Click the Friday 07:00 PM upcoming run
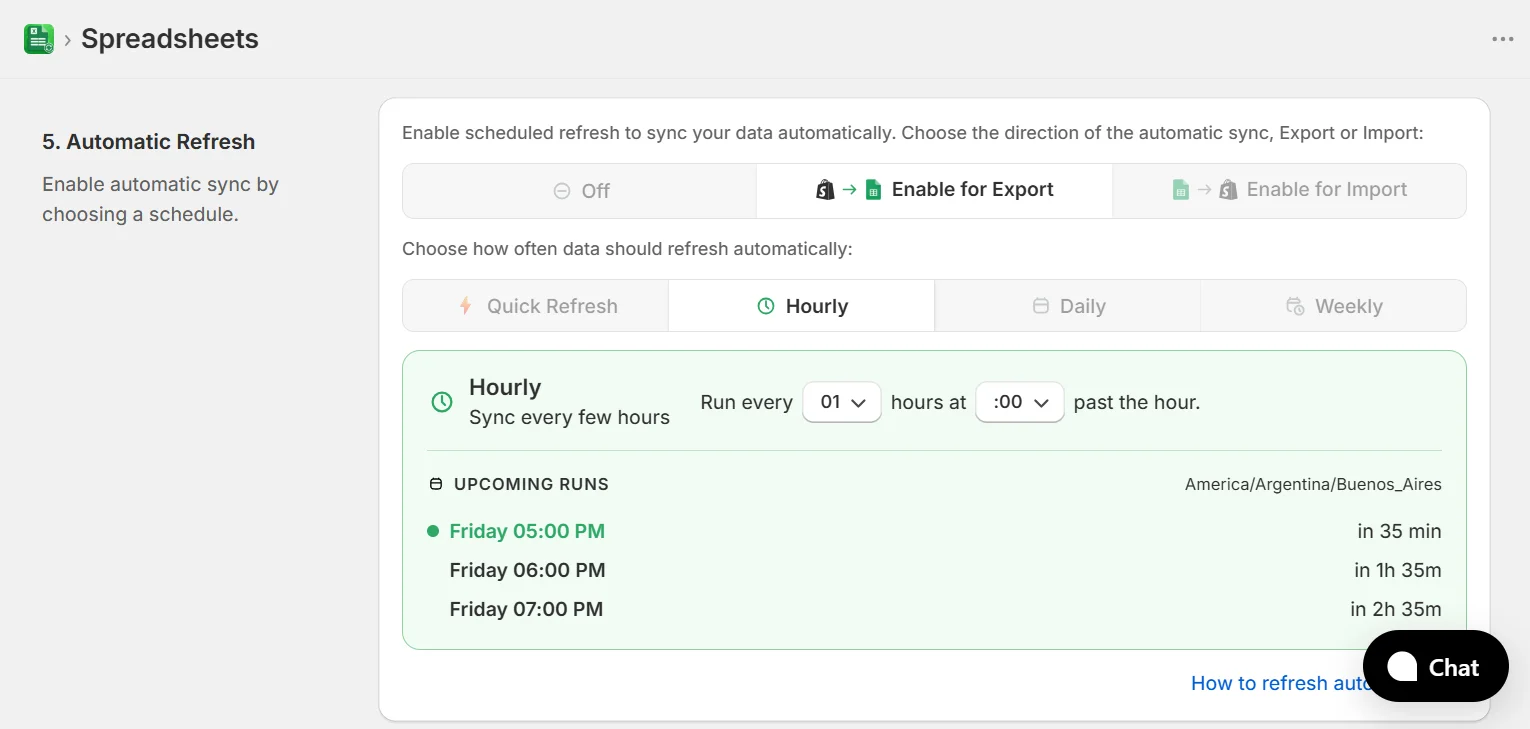Image resolution: width=1530 pixels, height=729 pixels. (526, 609)
